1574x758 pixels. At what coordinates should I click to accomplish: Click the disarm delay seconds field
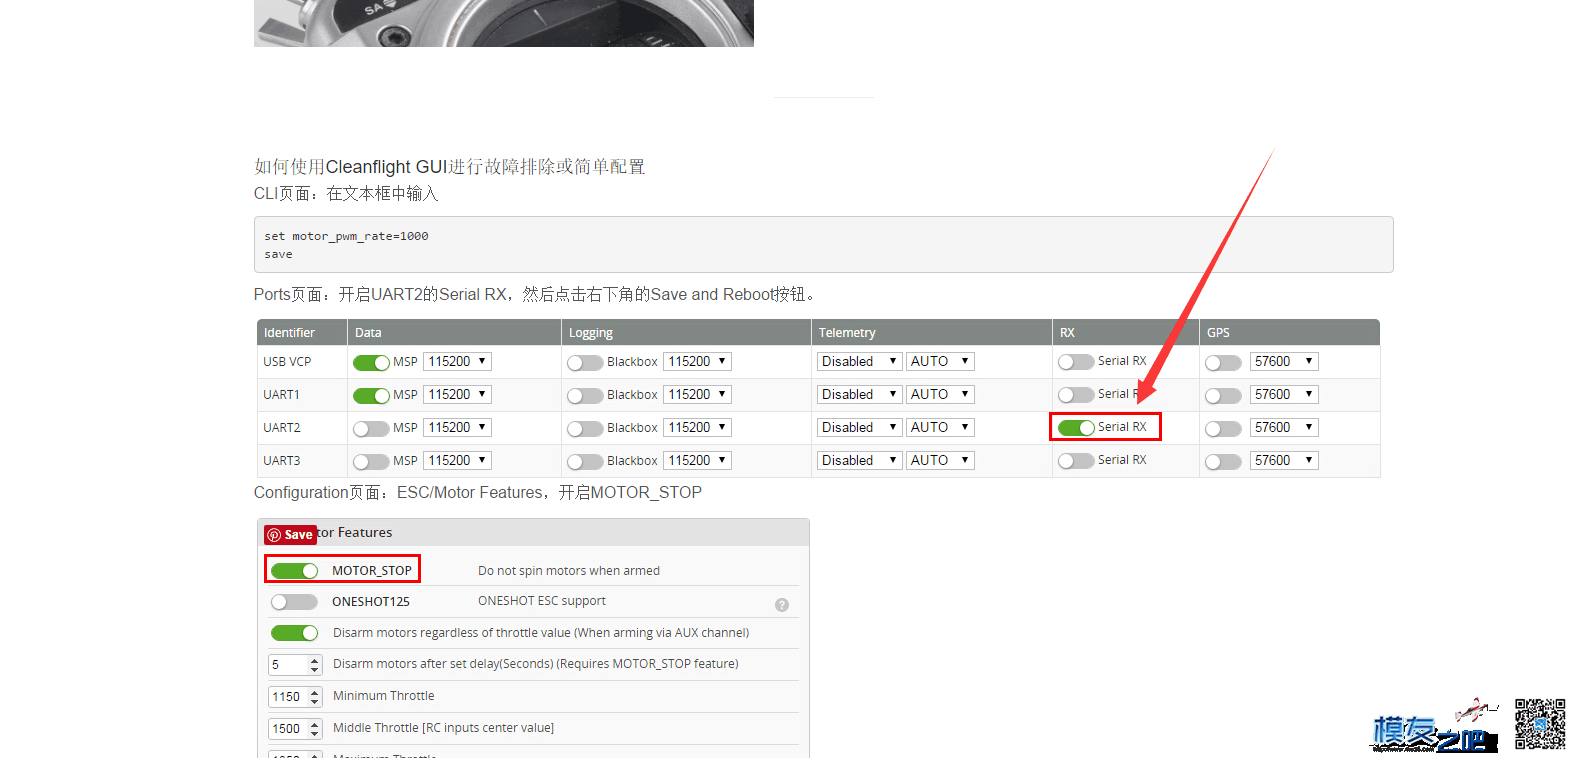[x=295, y=665]
